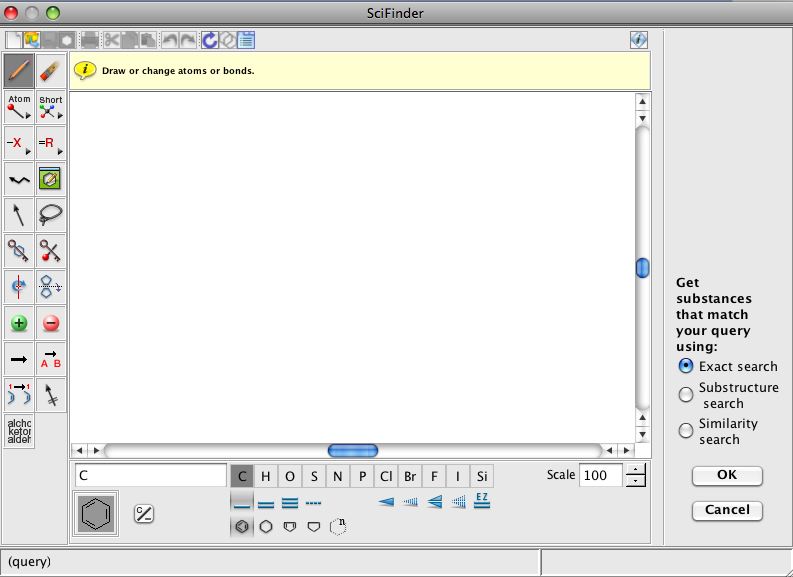Viewport: 793px width, 577px height.
Task: Select the lock ring fusion tool
Action: coord(19,251)
